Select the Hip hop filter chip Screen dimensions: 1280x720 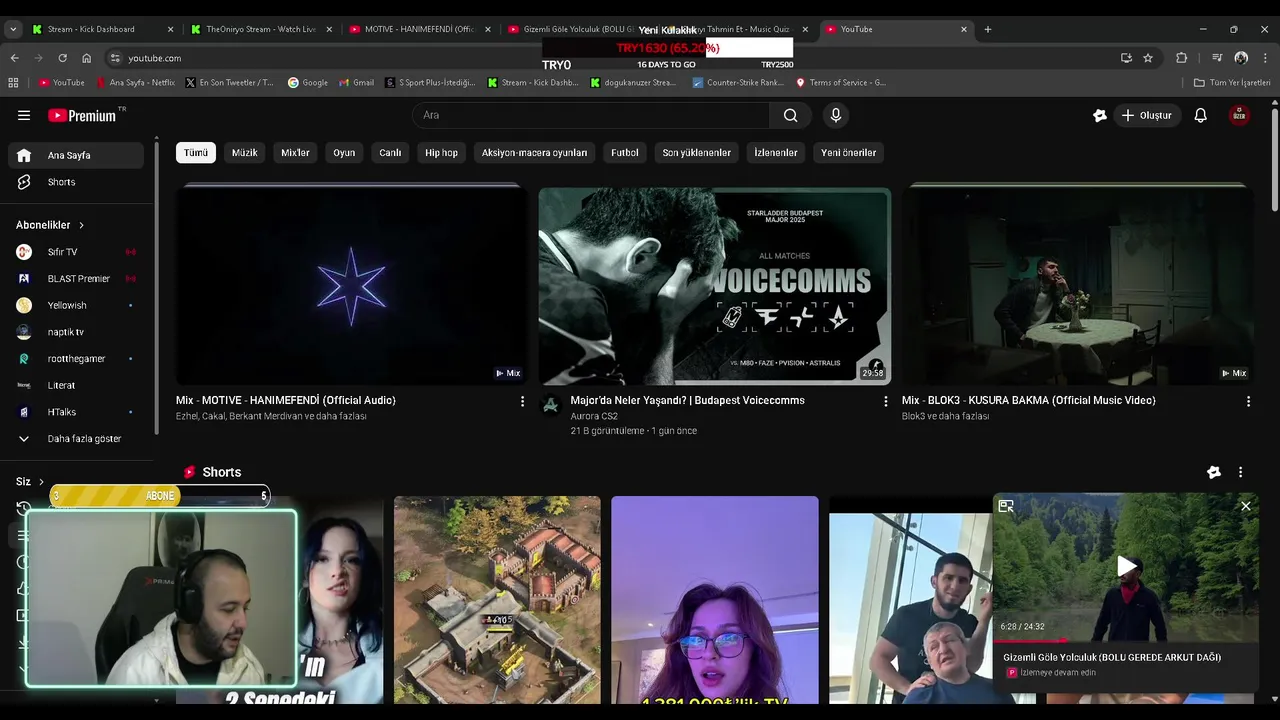441,153
